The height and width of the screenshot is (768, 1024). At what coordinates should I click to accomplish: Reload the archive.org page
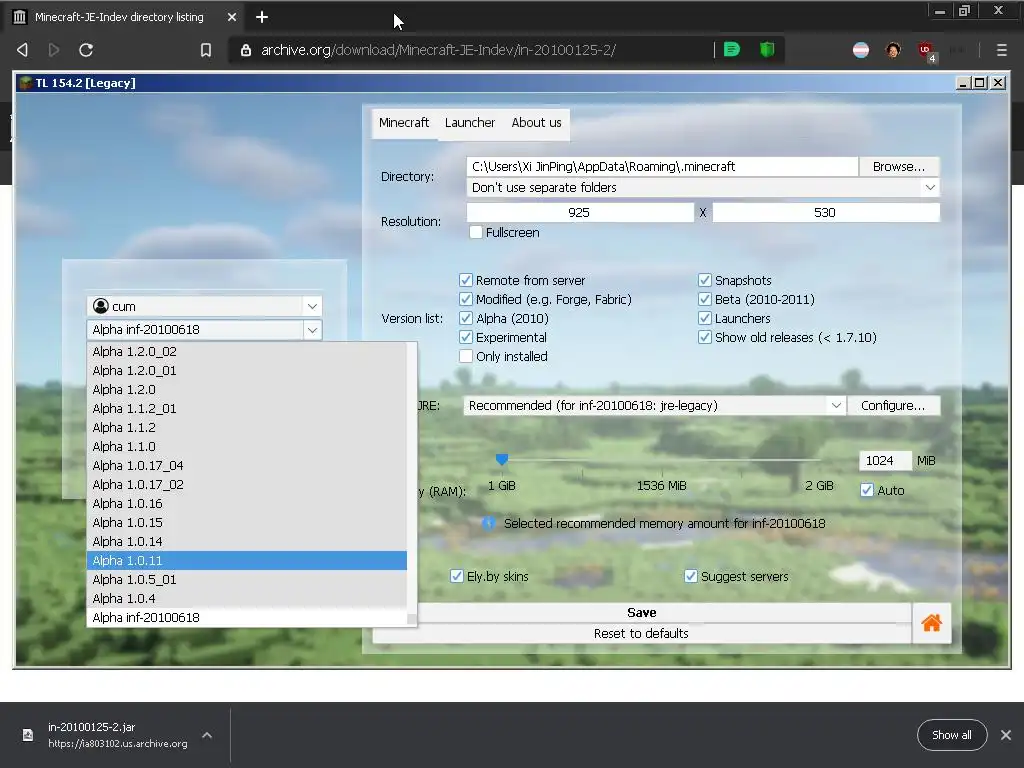[x=86, y=50]
